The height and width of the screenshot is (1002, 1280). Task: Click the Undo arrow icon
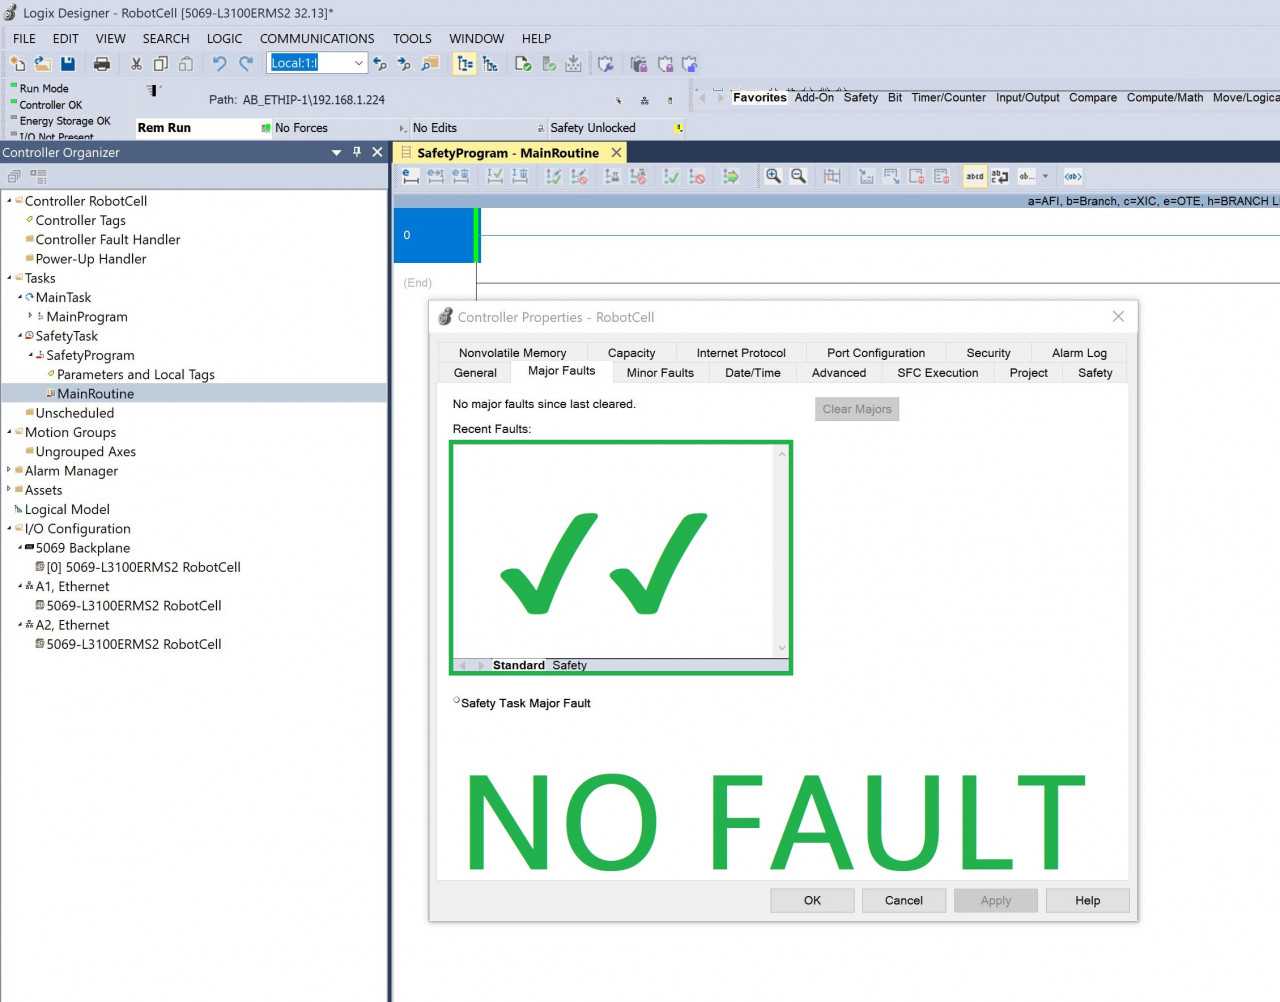(219, 63)
